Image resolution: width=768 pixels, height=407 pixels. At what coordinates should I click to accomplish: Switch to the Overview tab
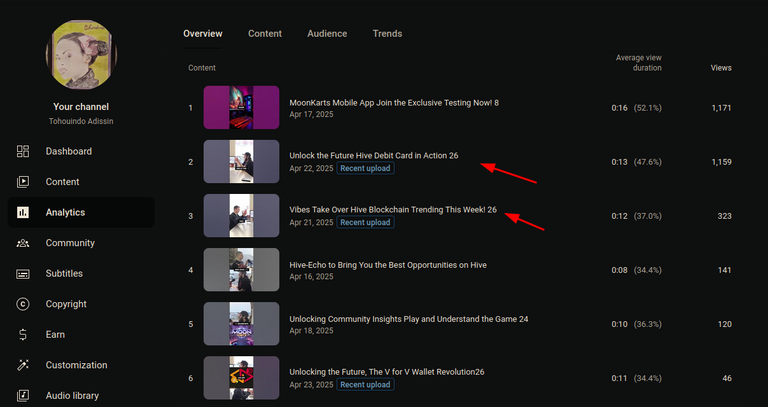tap(203, 34)
